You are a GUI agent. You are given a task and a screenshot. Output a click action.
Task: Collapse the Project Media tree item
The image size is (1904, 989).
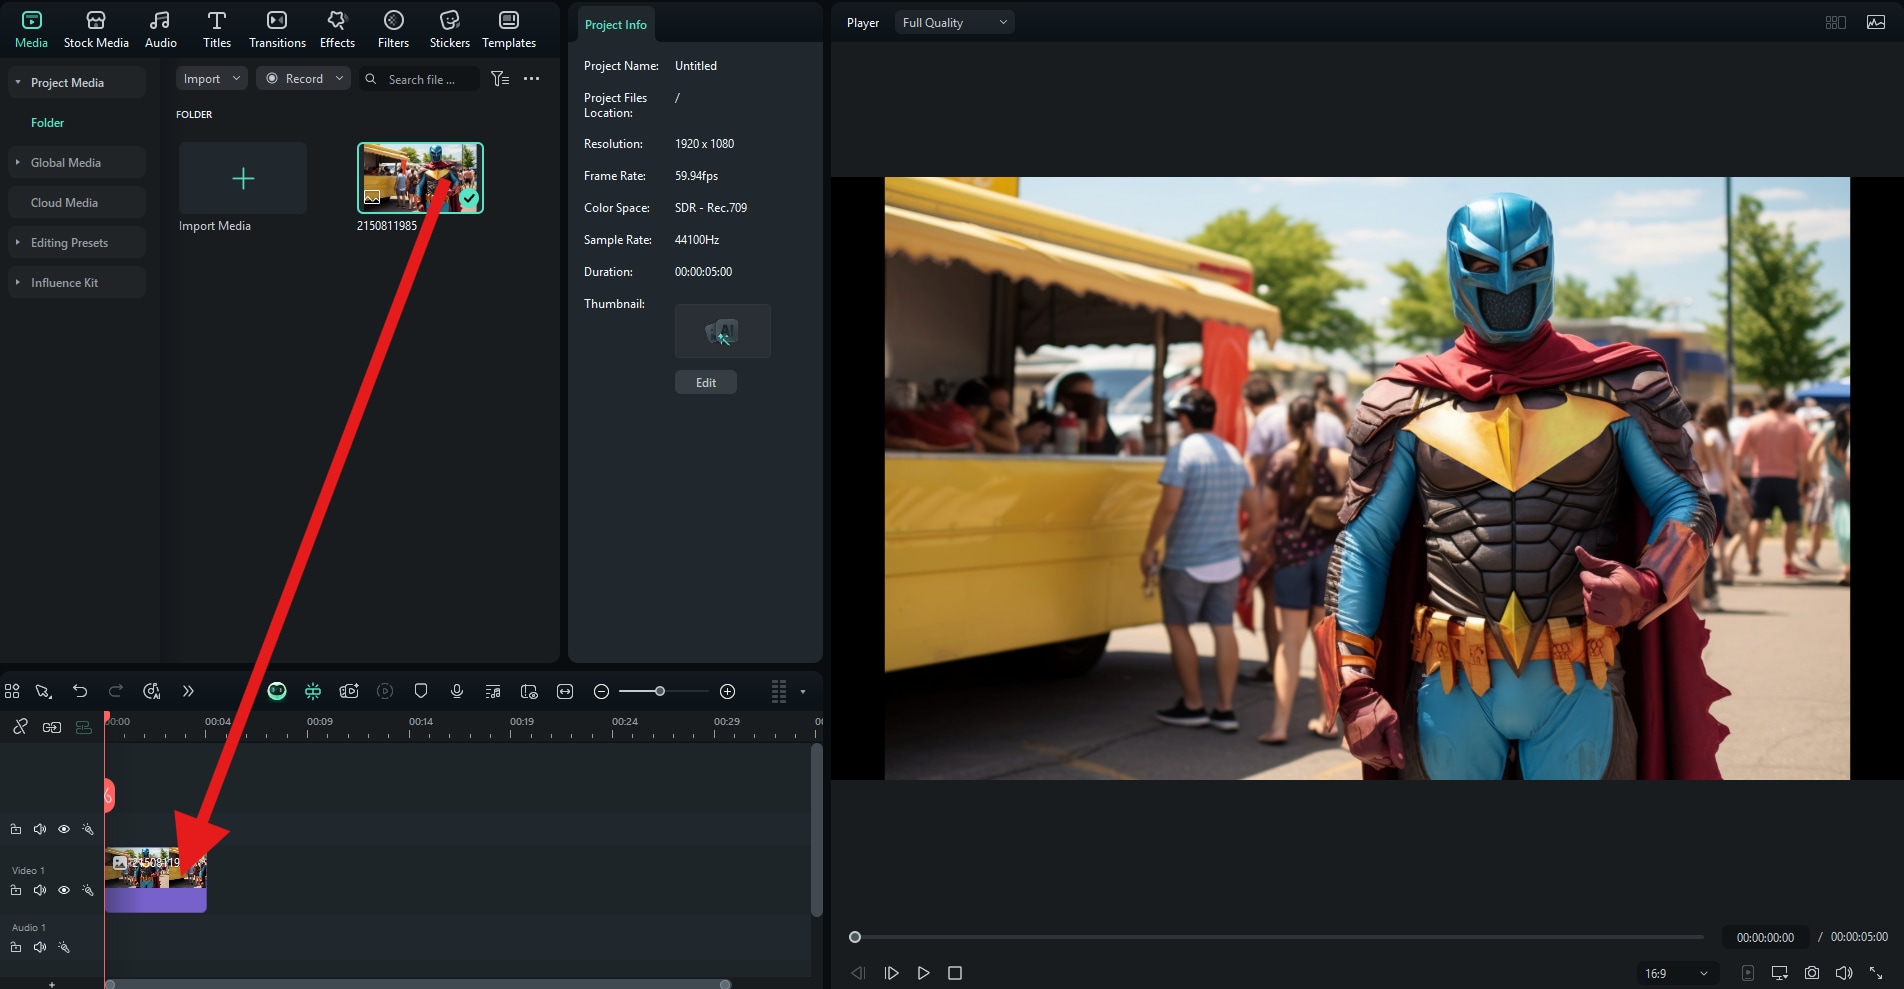point(17,82)
